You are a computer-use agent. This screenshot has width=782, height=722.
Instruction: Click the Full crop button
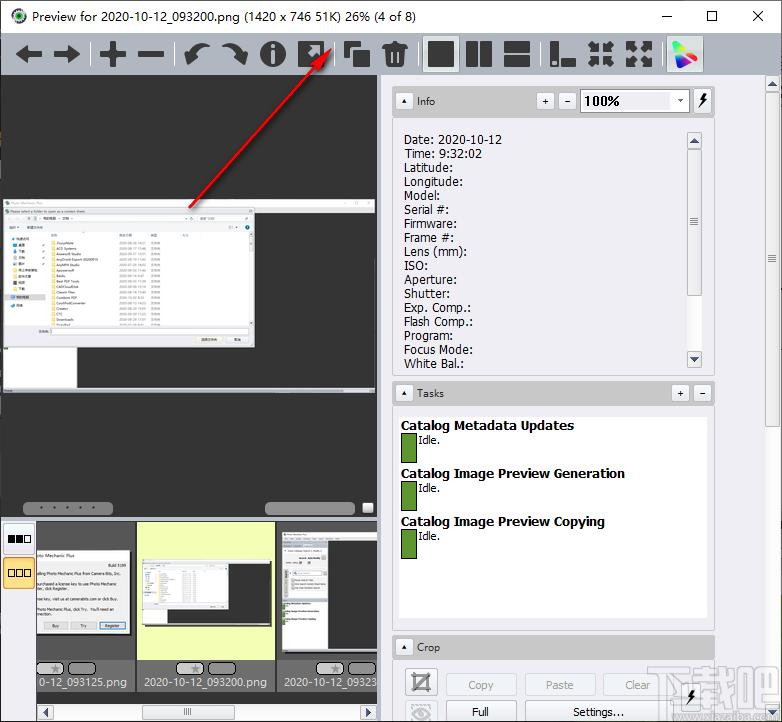481,711
